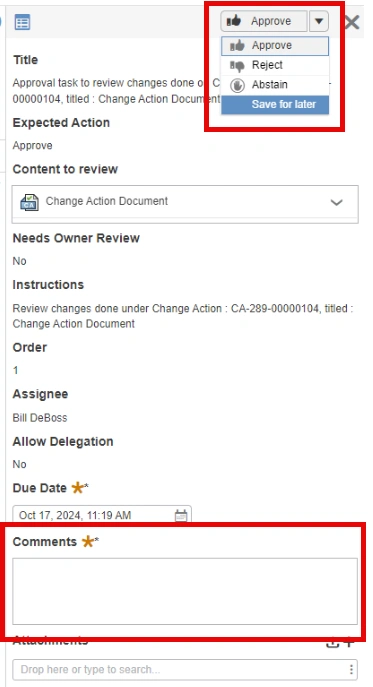Click the Change Action document icon
This screenshot has height=687, width=373.
(29, 202)
